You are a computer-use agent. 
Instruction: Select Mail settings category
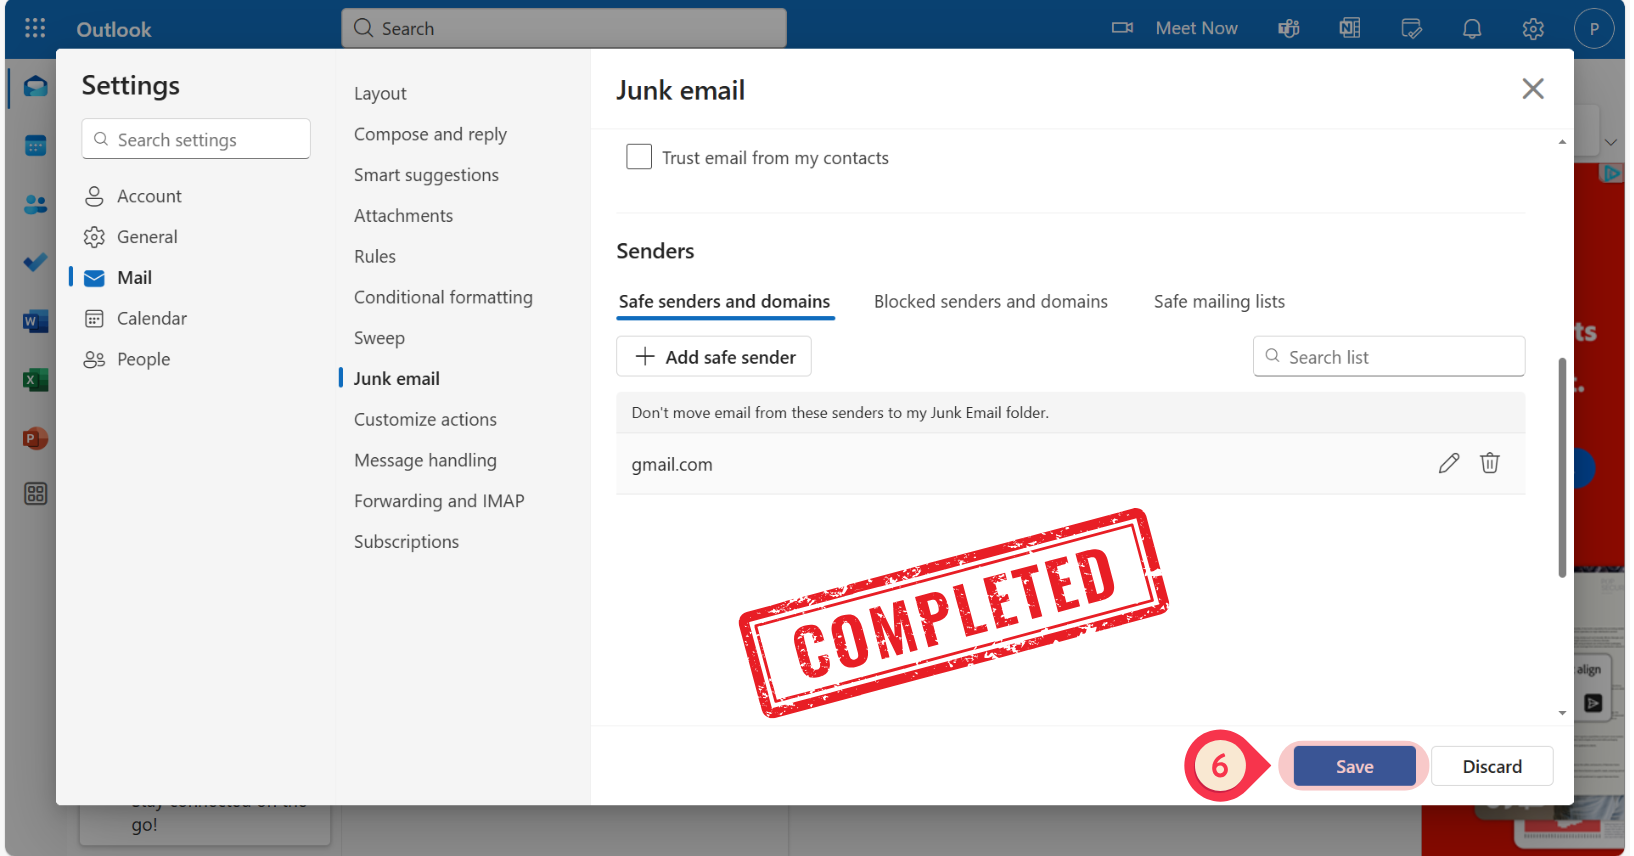[134, 278]
